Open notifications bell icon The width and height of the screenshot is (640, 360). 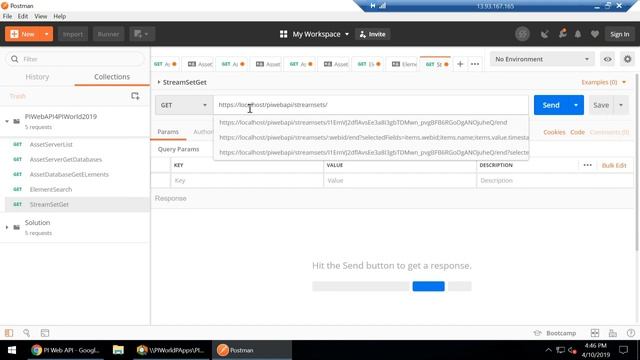point(578,34)
